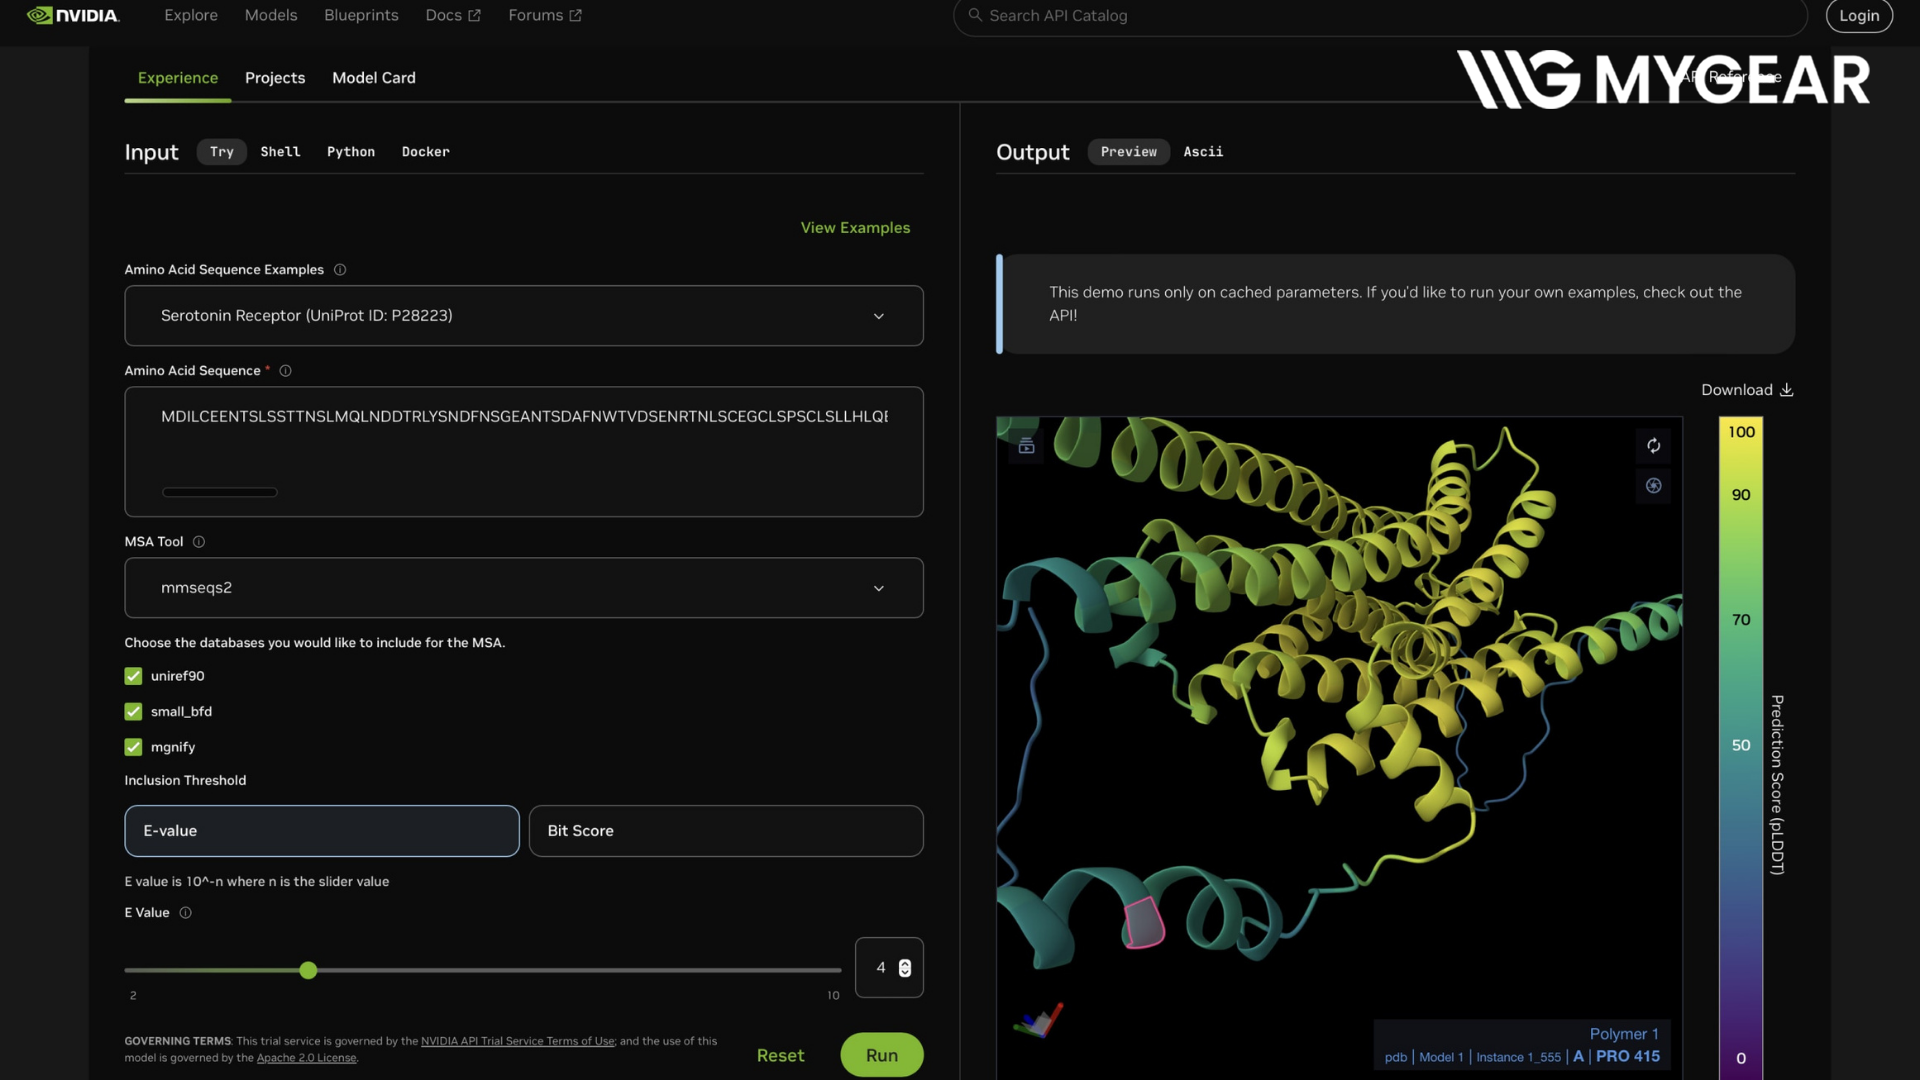Switch to the Model Card tab
Viewport: 1920px width, 1080px height.
click(x=373, y=78)
